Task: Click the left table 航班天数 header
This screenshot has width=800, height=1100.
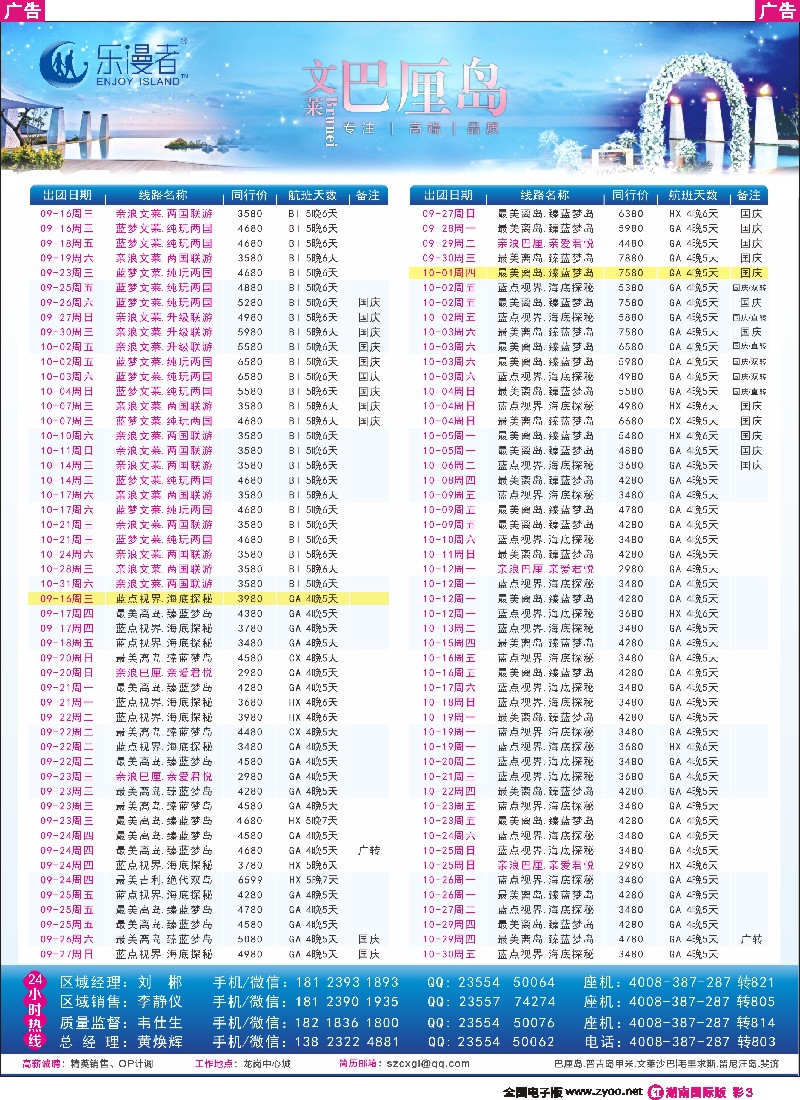Action: click(313, 195)
